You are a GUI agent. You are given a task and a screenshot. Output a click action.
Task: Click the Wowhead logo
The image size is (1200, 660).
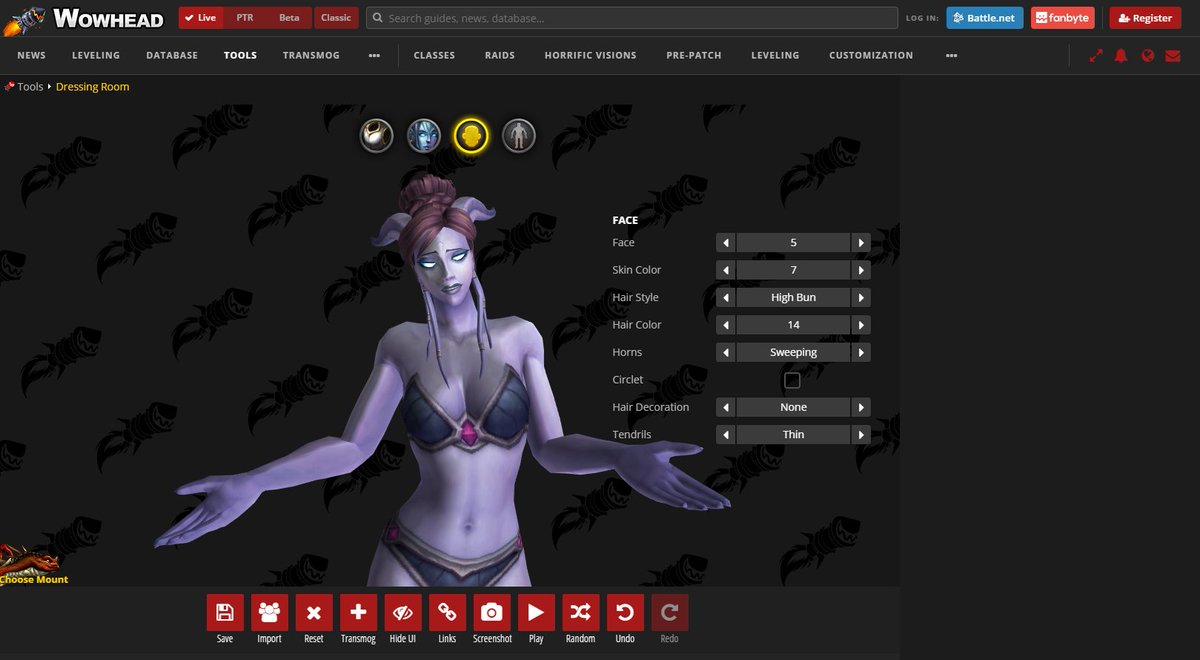pyautogui.click(x=84, y=18)
